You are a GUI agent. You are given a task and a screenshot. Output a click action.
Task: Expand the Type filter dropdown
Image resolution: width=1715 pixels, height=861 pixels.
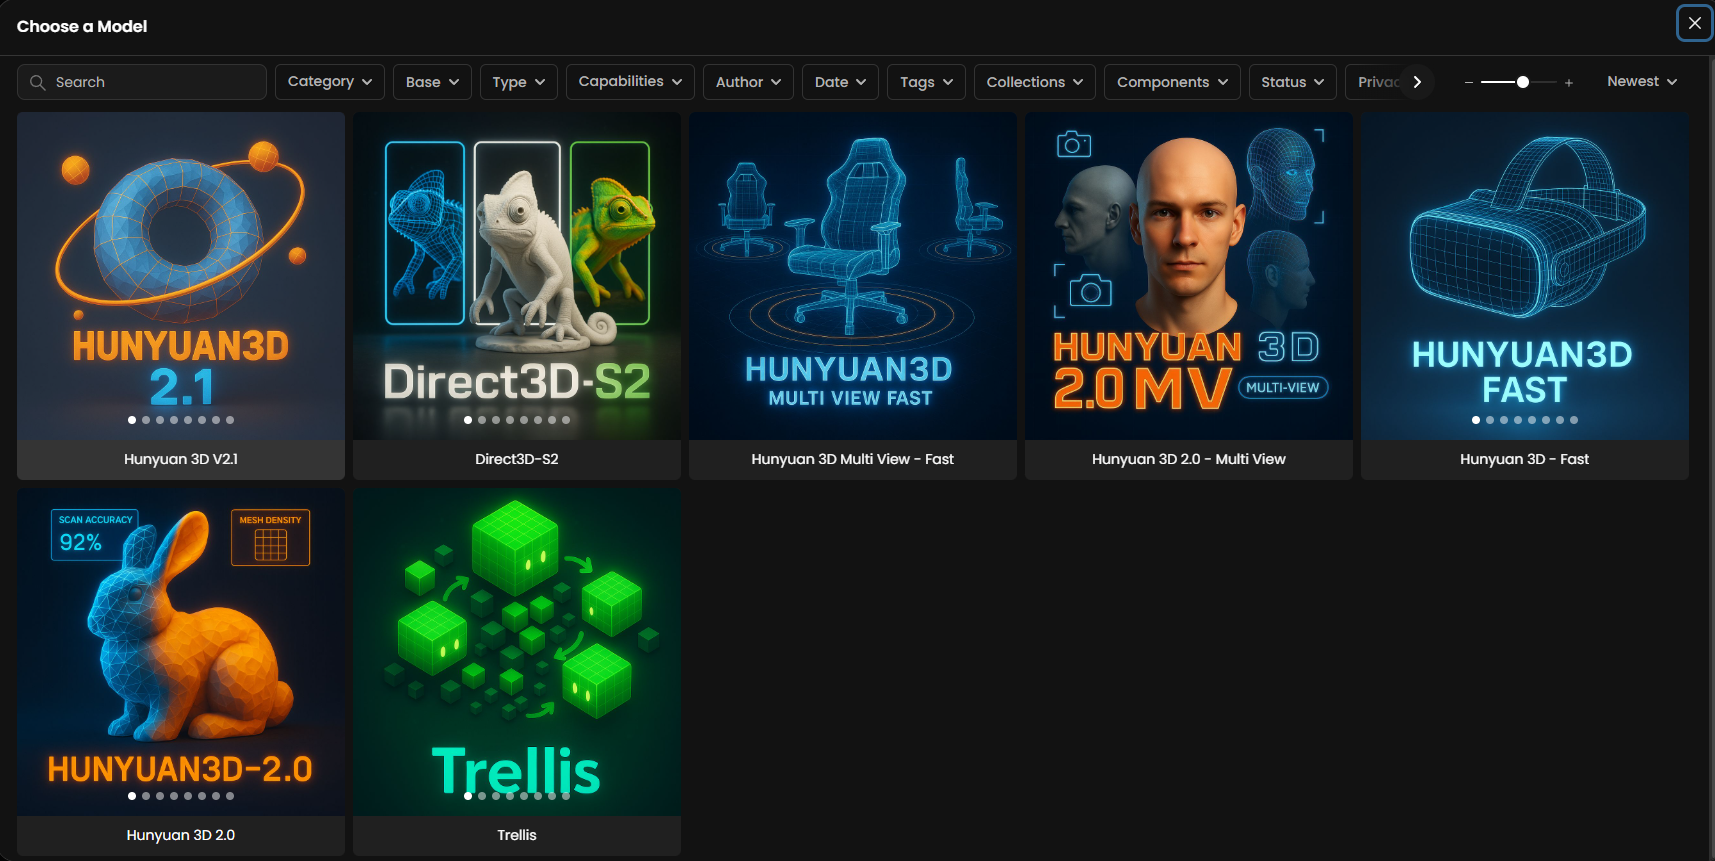pos(519,82)
